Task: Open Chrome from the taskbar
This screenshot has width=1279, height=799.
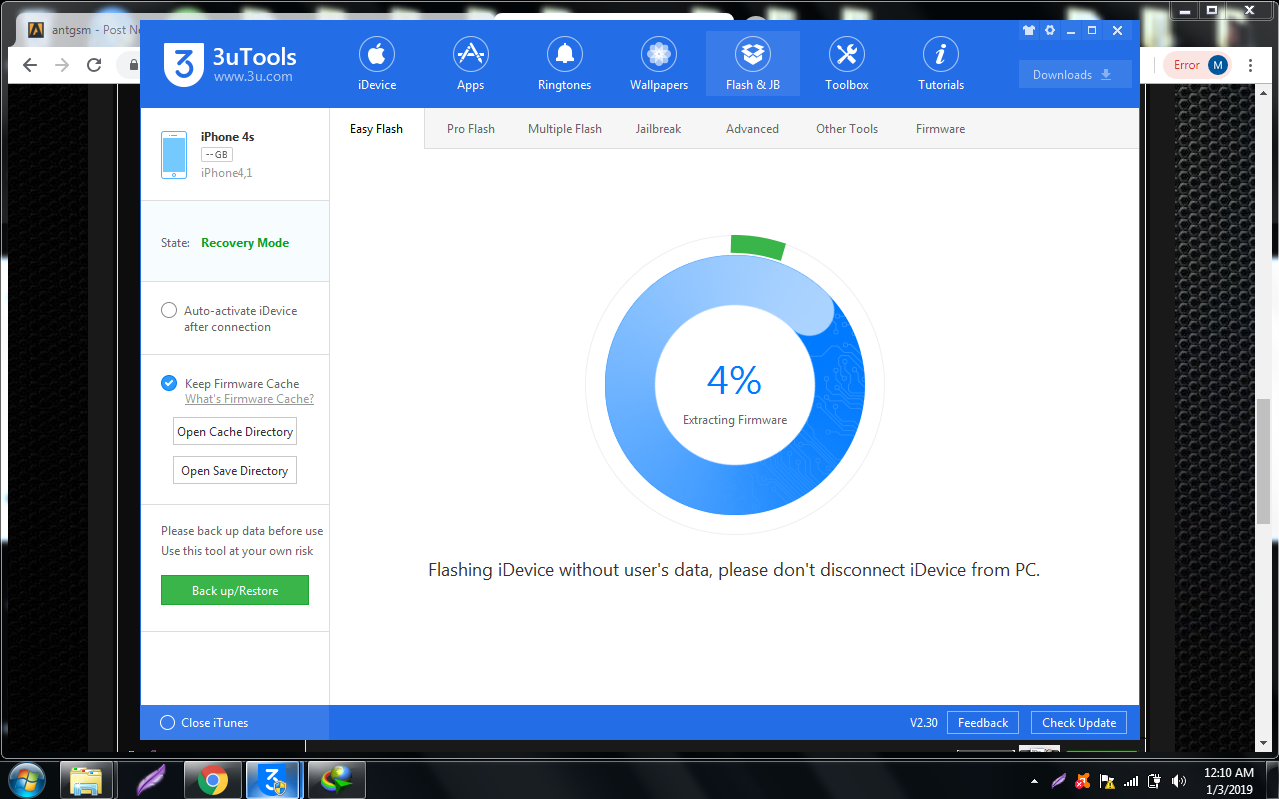Action: (212, 779)
